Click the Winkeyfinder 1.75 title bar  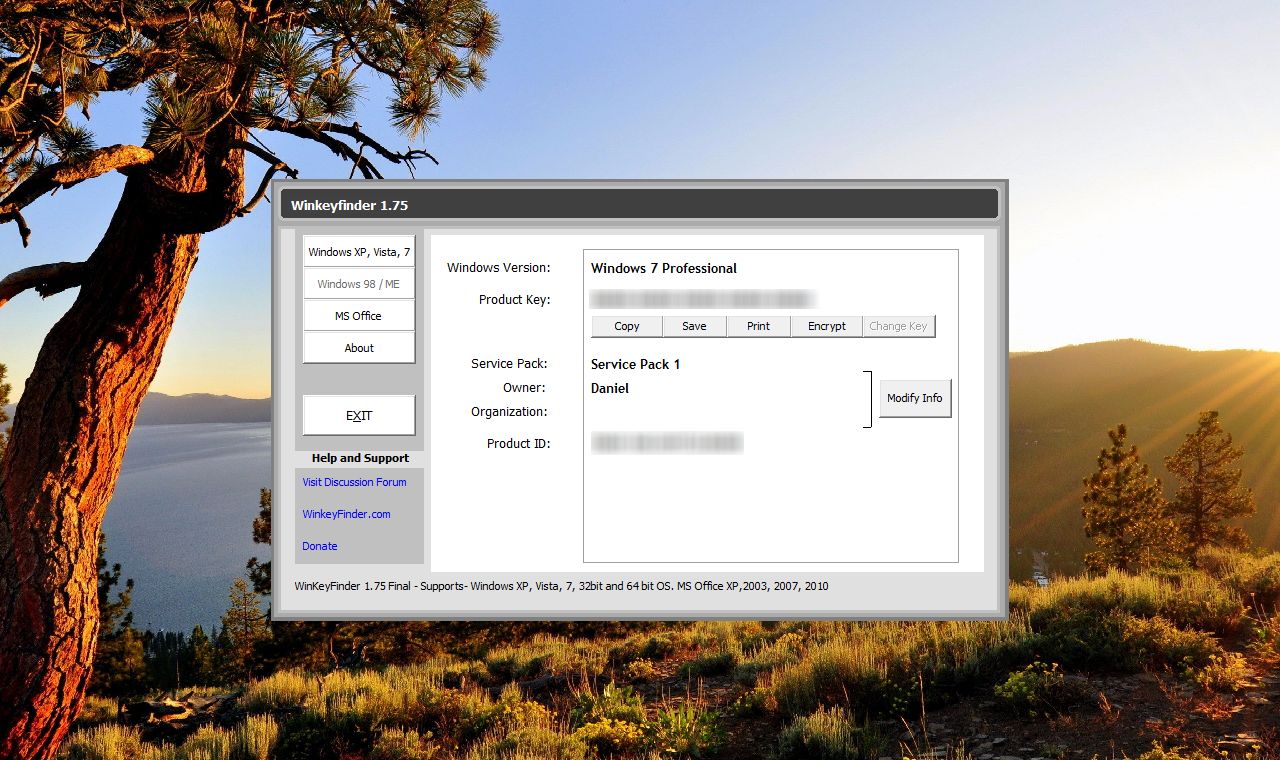639,205
